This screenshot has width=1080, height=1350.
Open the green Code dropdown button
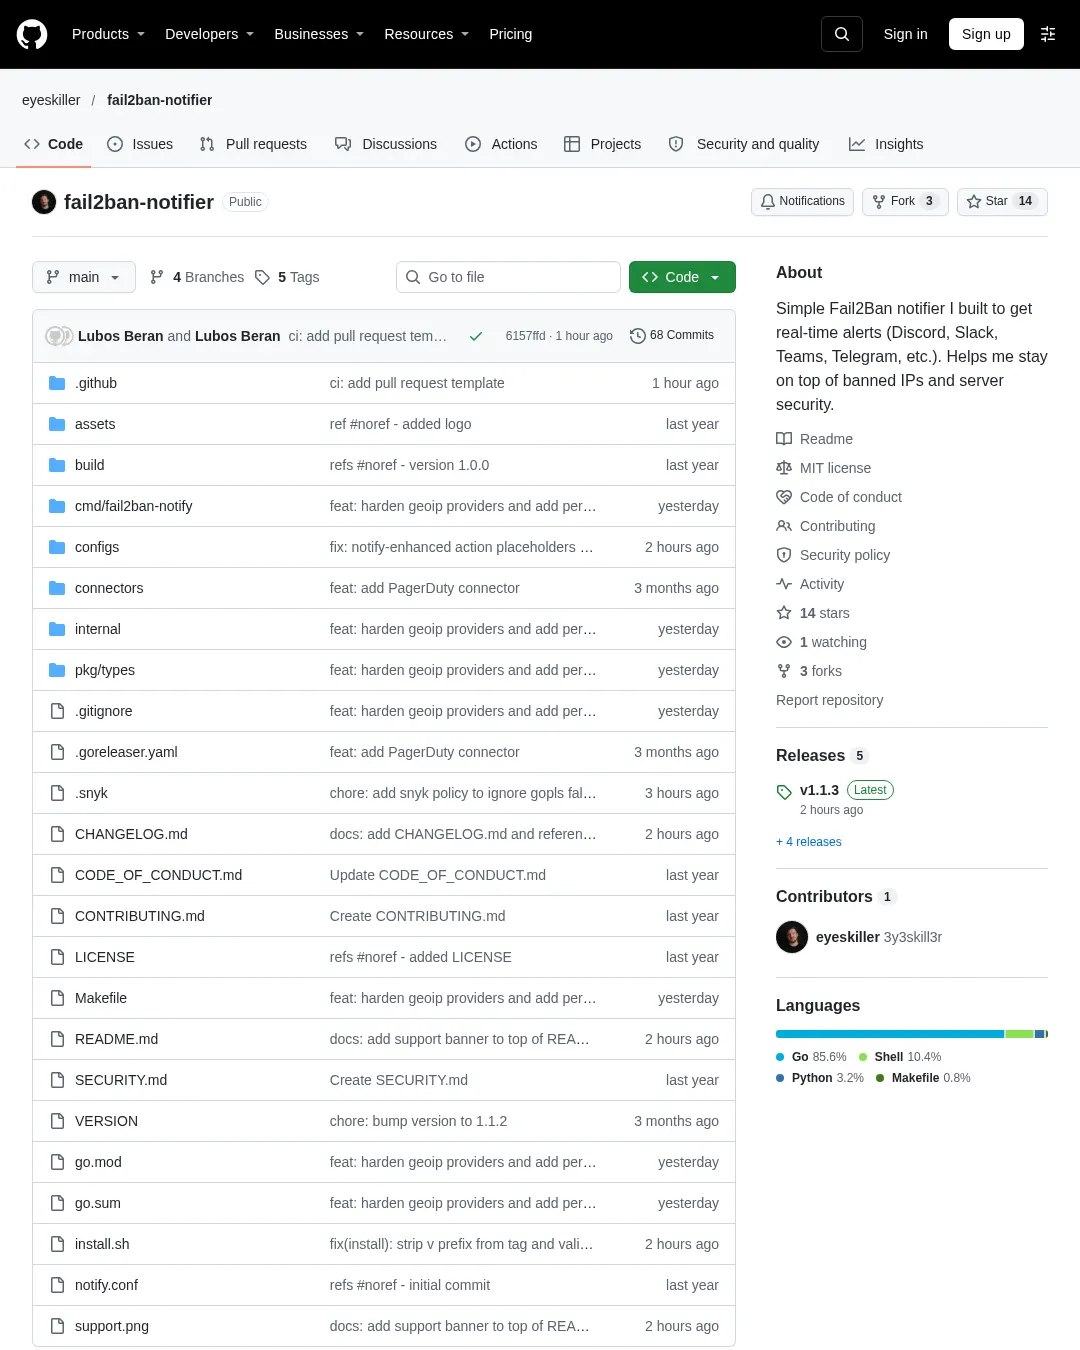click(x=682, y=277)
